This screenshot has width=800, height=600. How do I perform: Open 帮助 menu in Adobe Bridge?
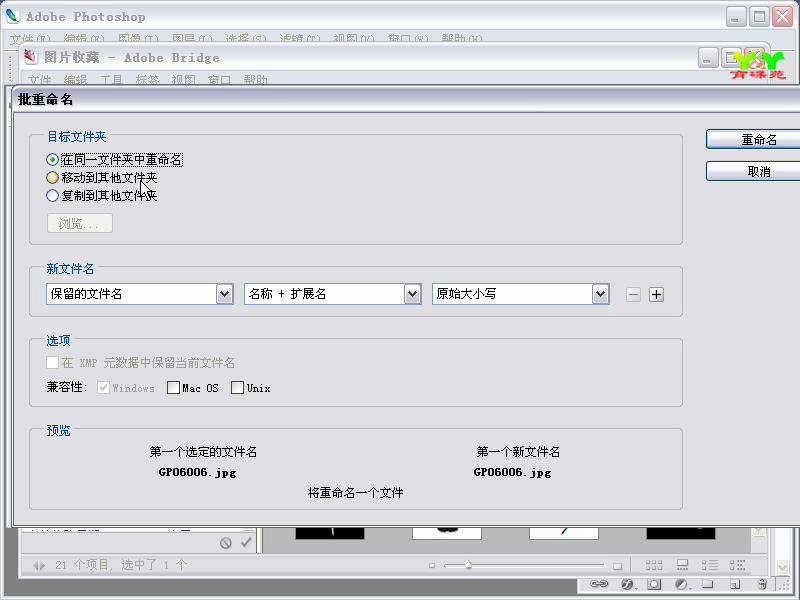point(256,80)
